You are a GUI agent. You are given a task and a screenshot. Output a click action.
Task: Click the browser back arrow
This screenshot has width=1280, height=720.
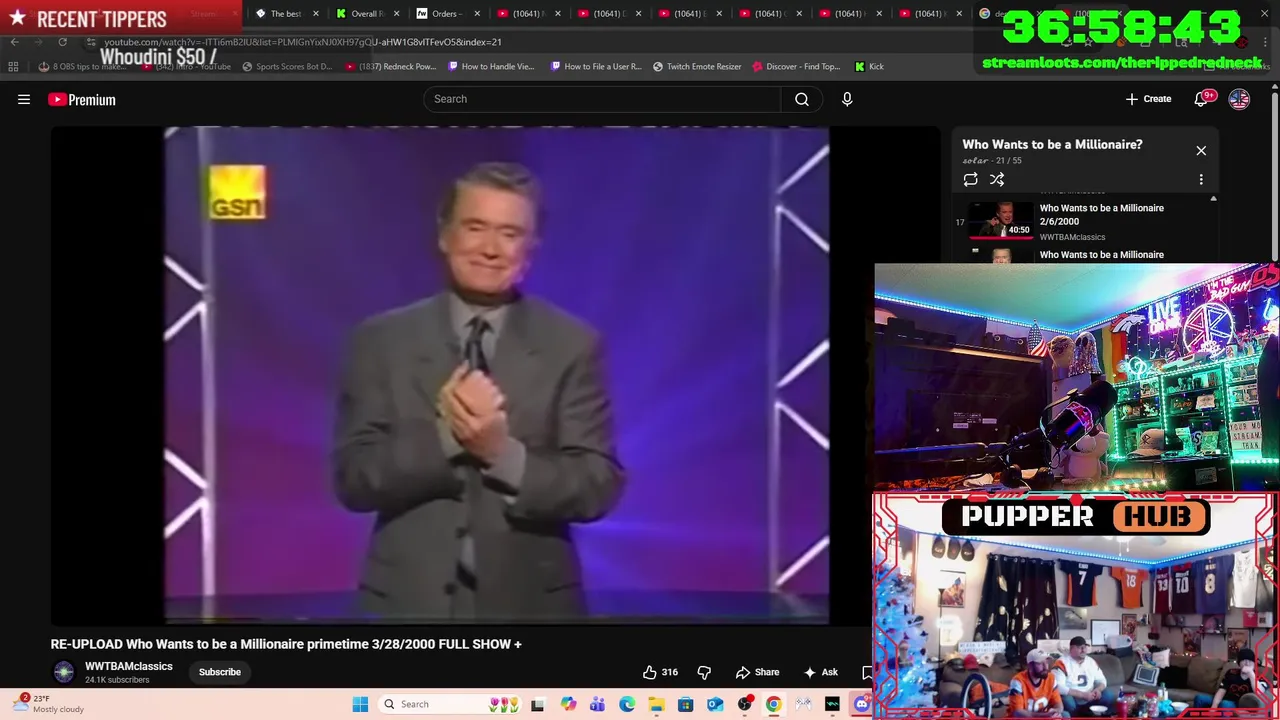[14, 42]
